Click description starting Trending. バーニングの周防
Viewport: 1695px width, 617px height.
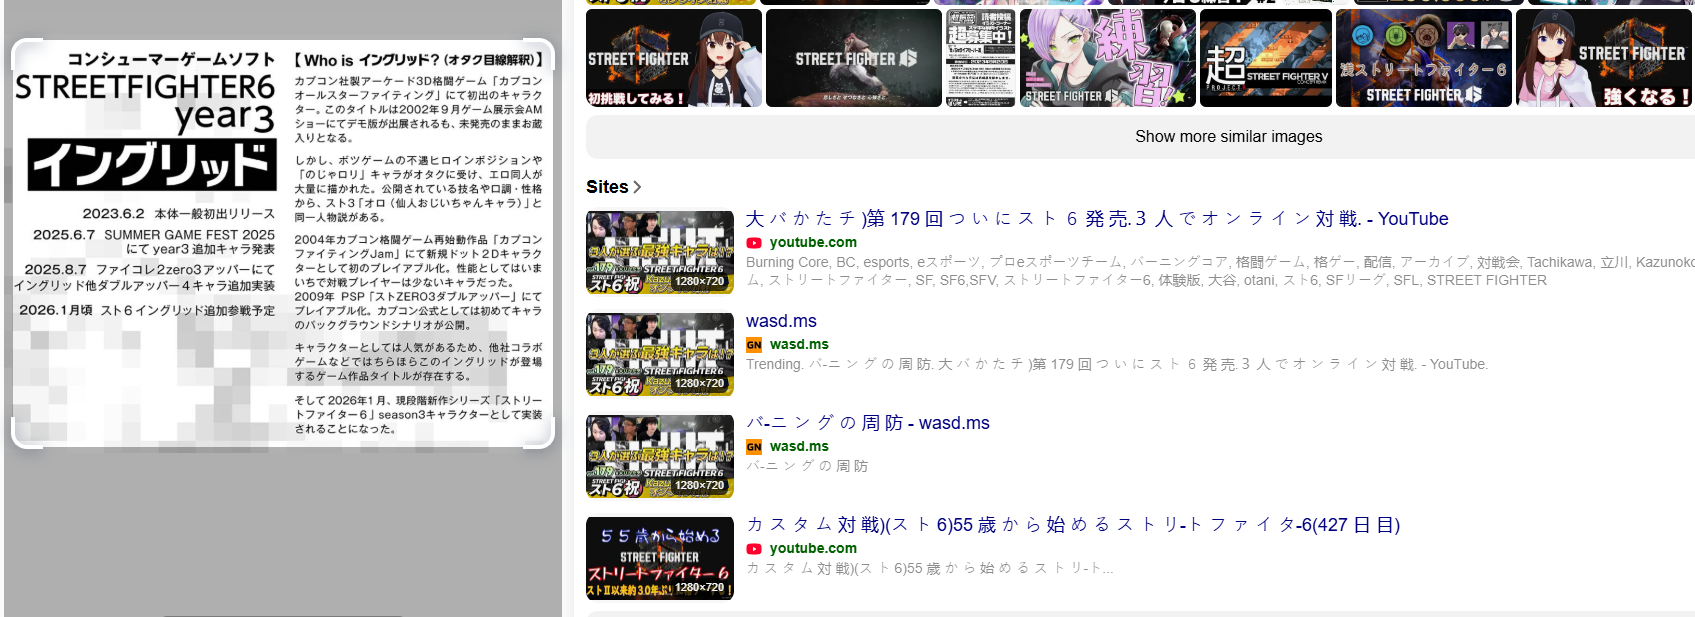click(x=1117, y=365)
